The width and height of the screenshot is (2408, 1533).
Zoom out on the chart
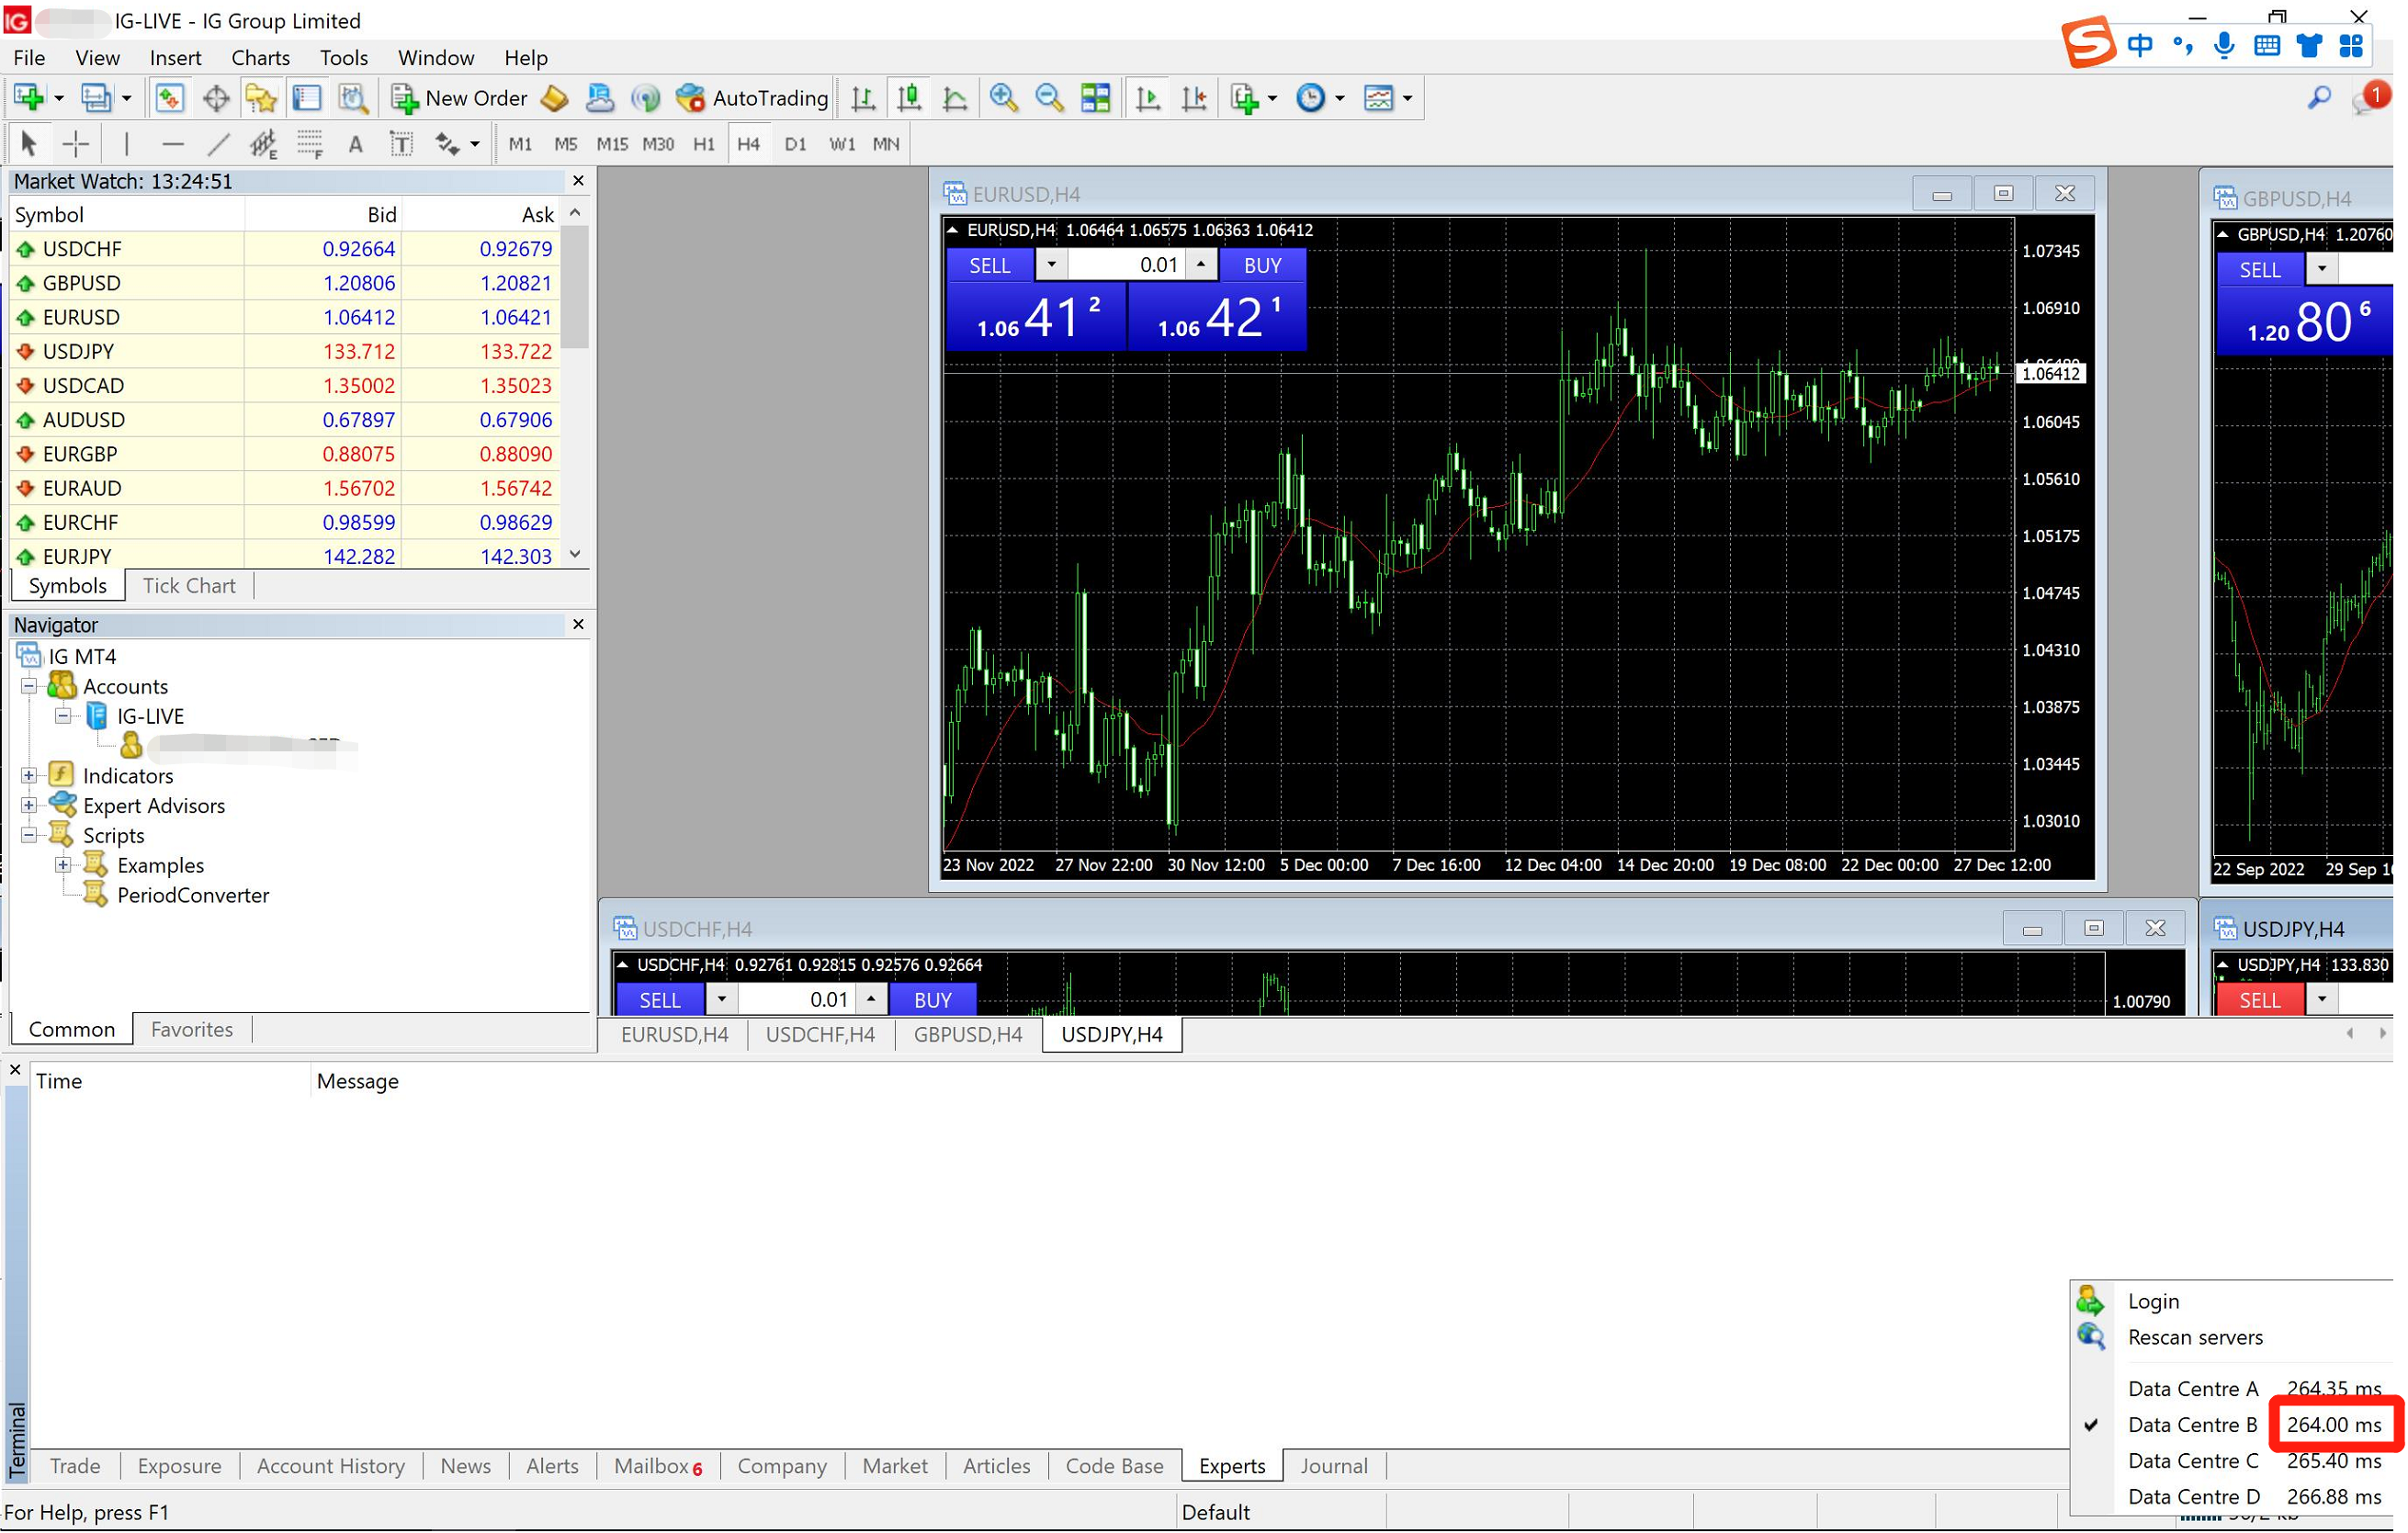pyautogui.click(x=1049, y=98)
